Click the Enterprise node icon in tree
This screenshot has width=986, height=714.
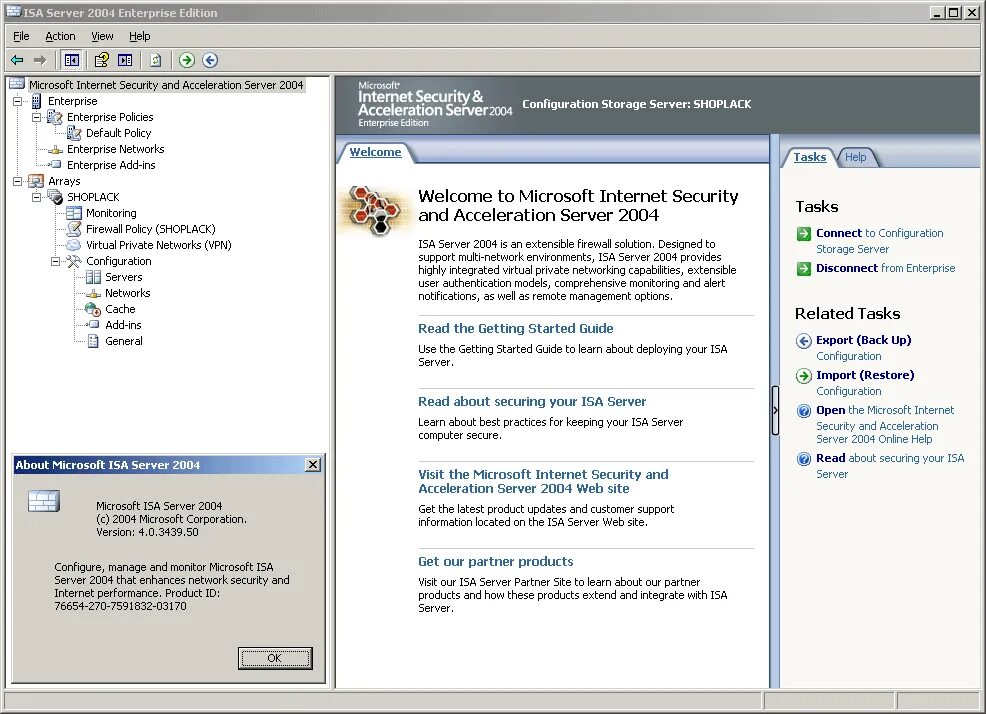[x=36, y=101]
